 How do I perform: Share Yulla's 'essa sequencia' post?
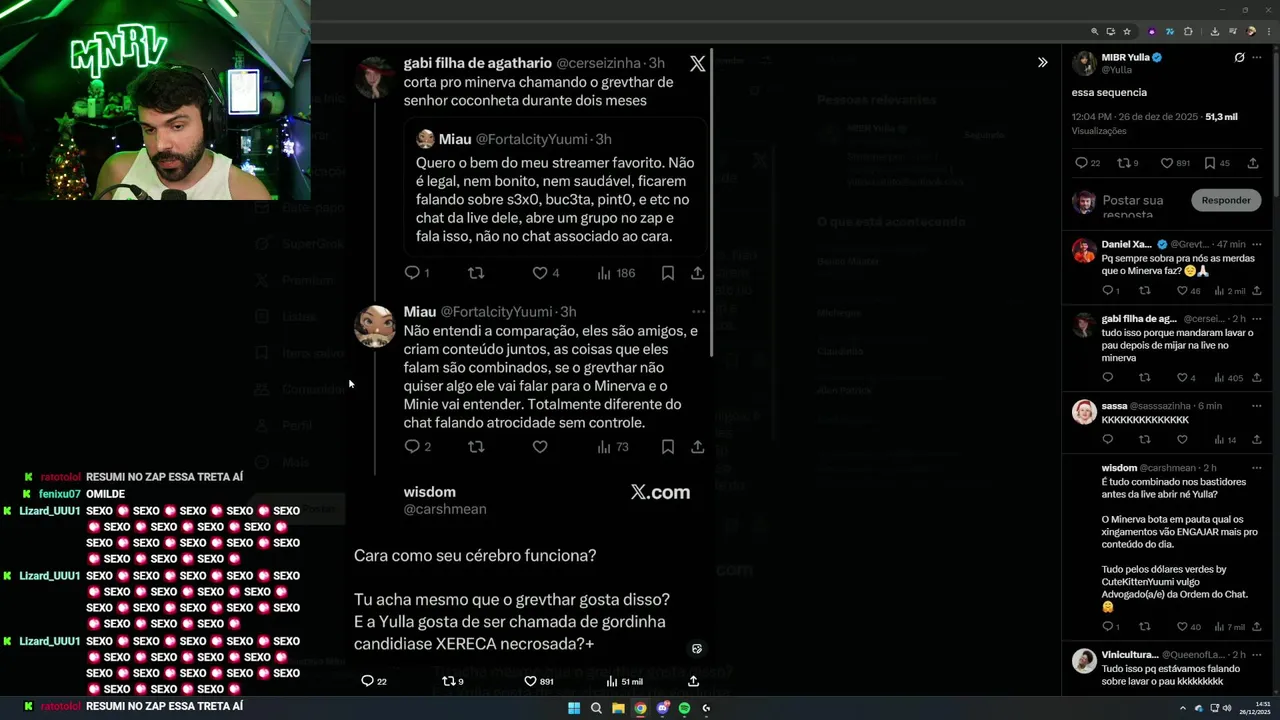coord(1253,163)
